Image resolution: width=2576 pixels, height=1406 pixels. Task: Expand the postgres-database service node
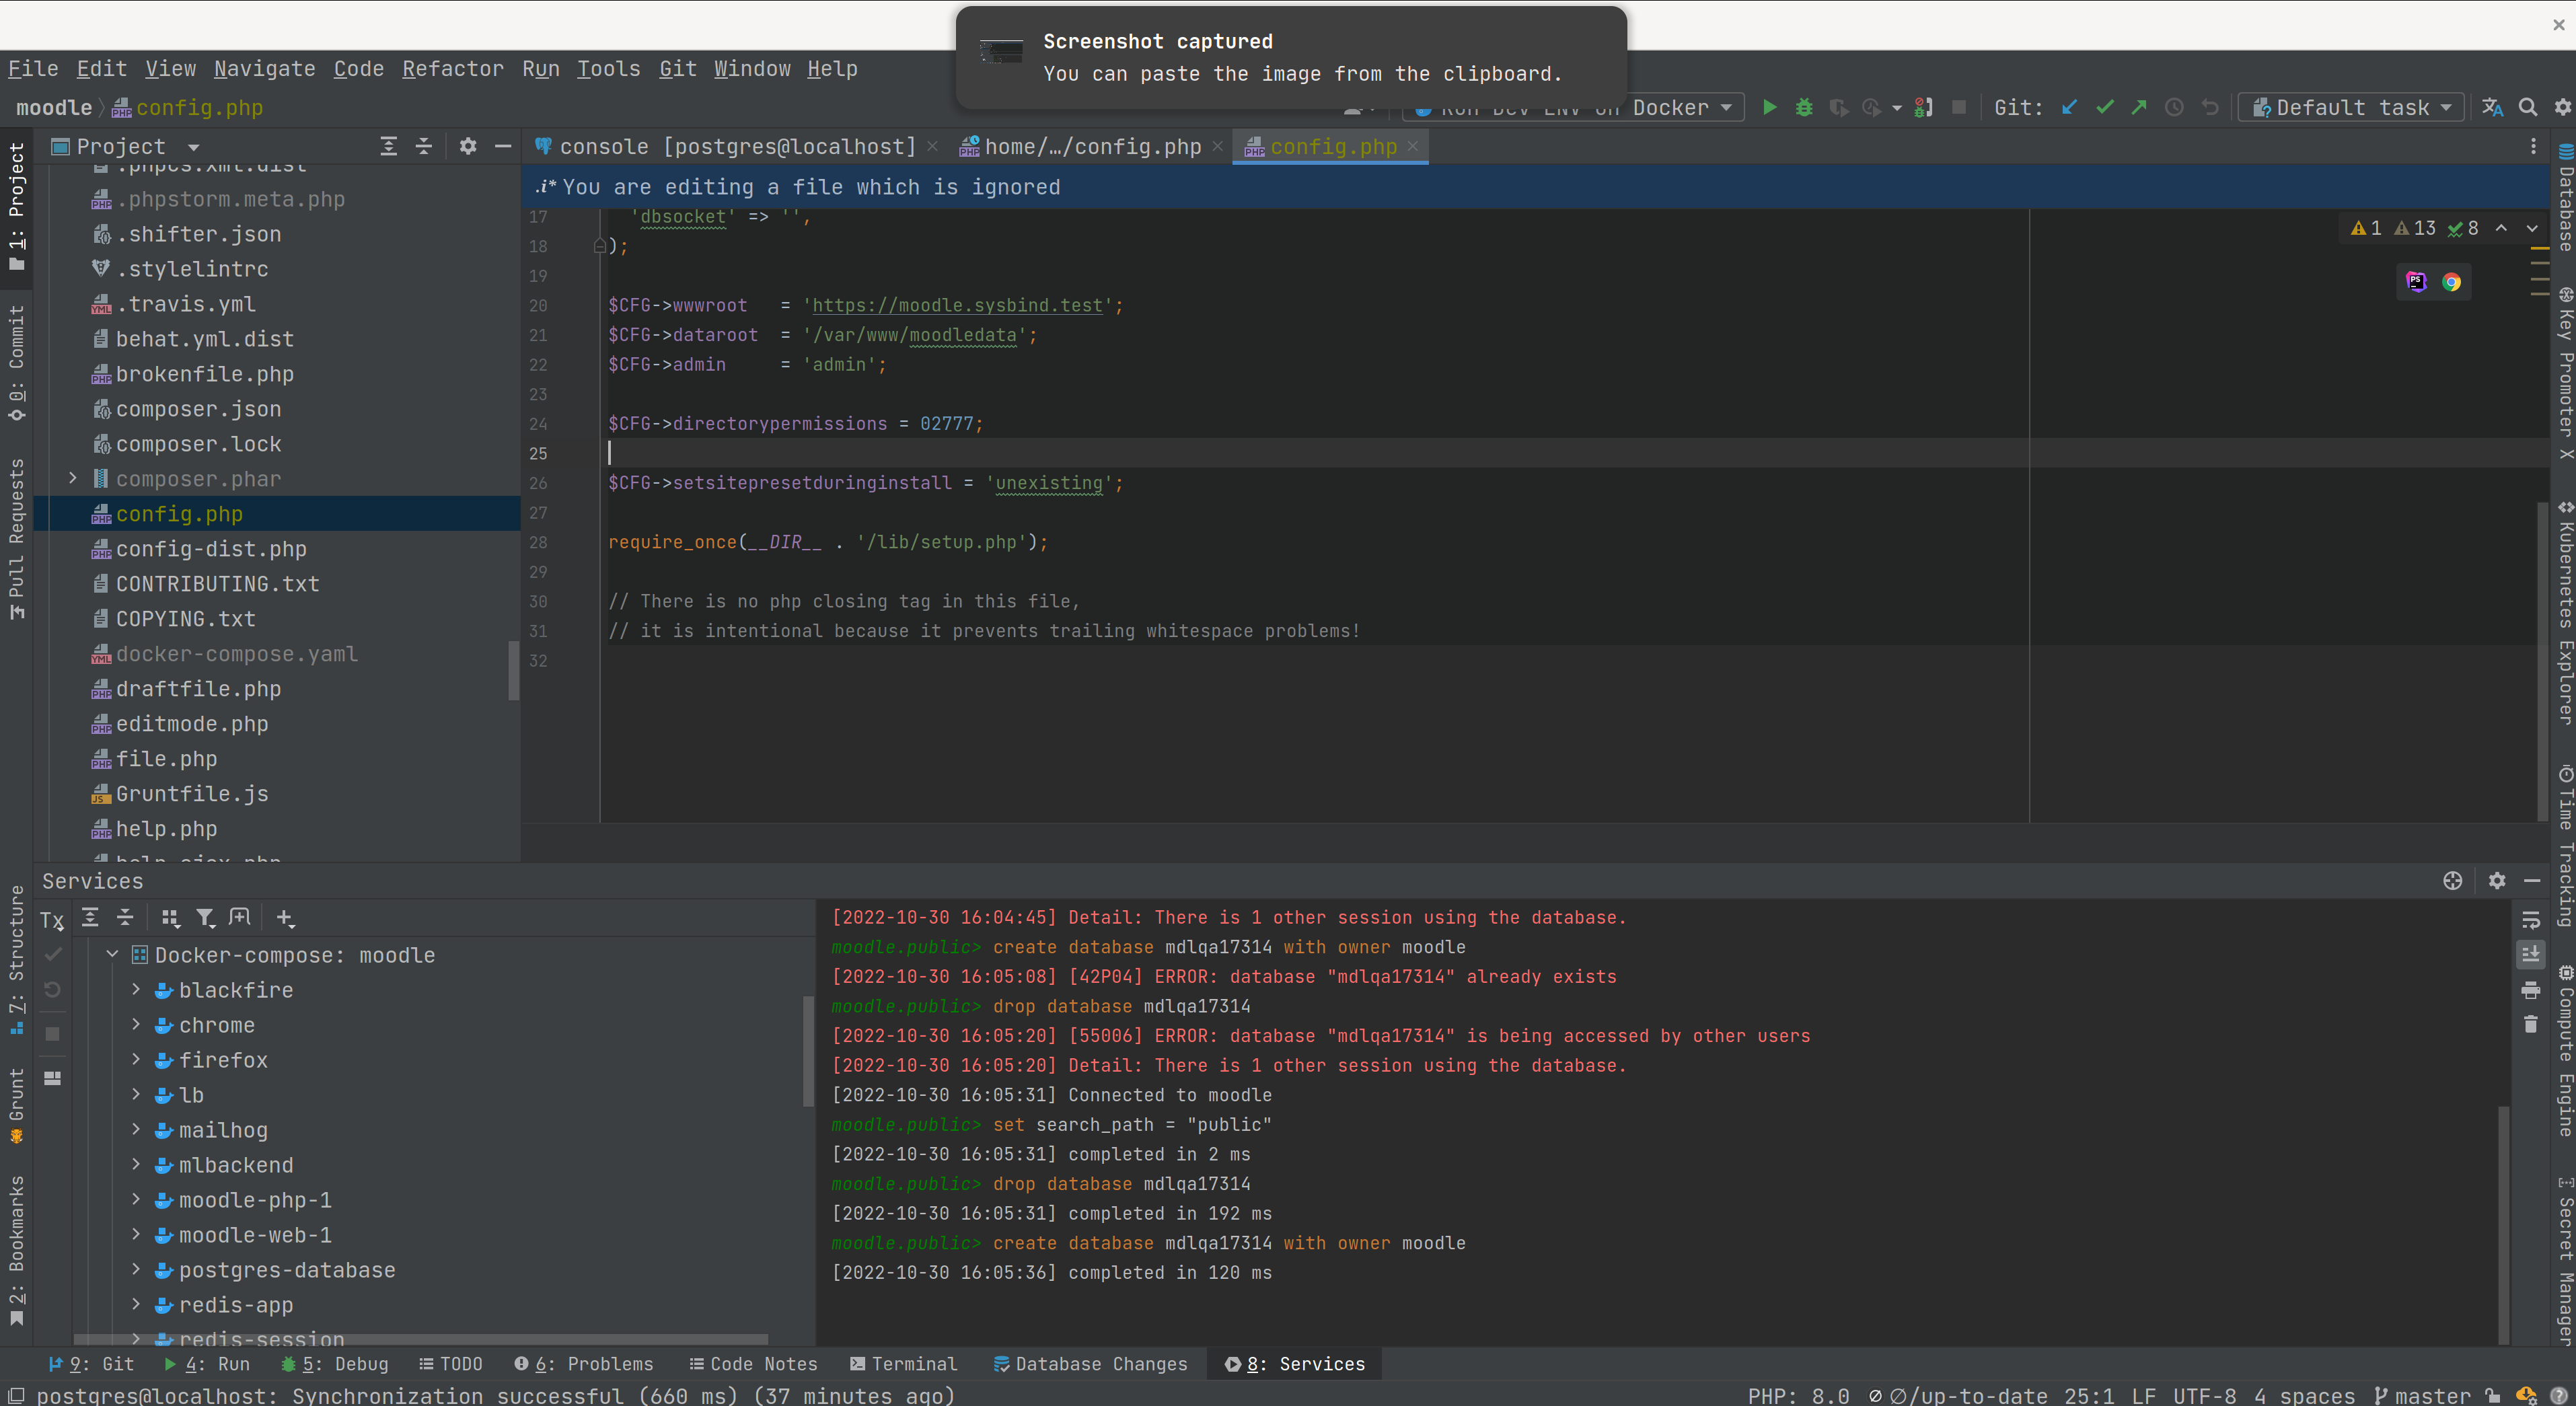click(x=137, y=1270)
